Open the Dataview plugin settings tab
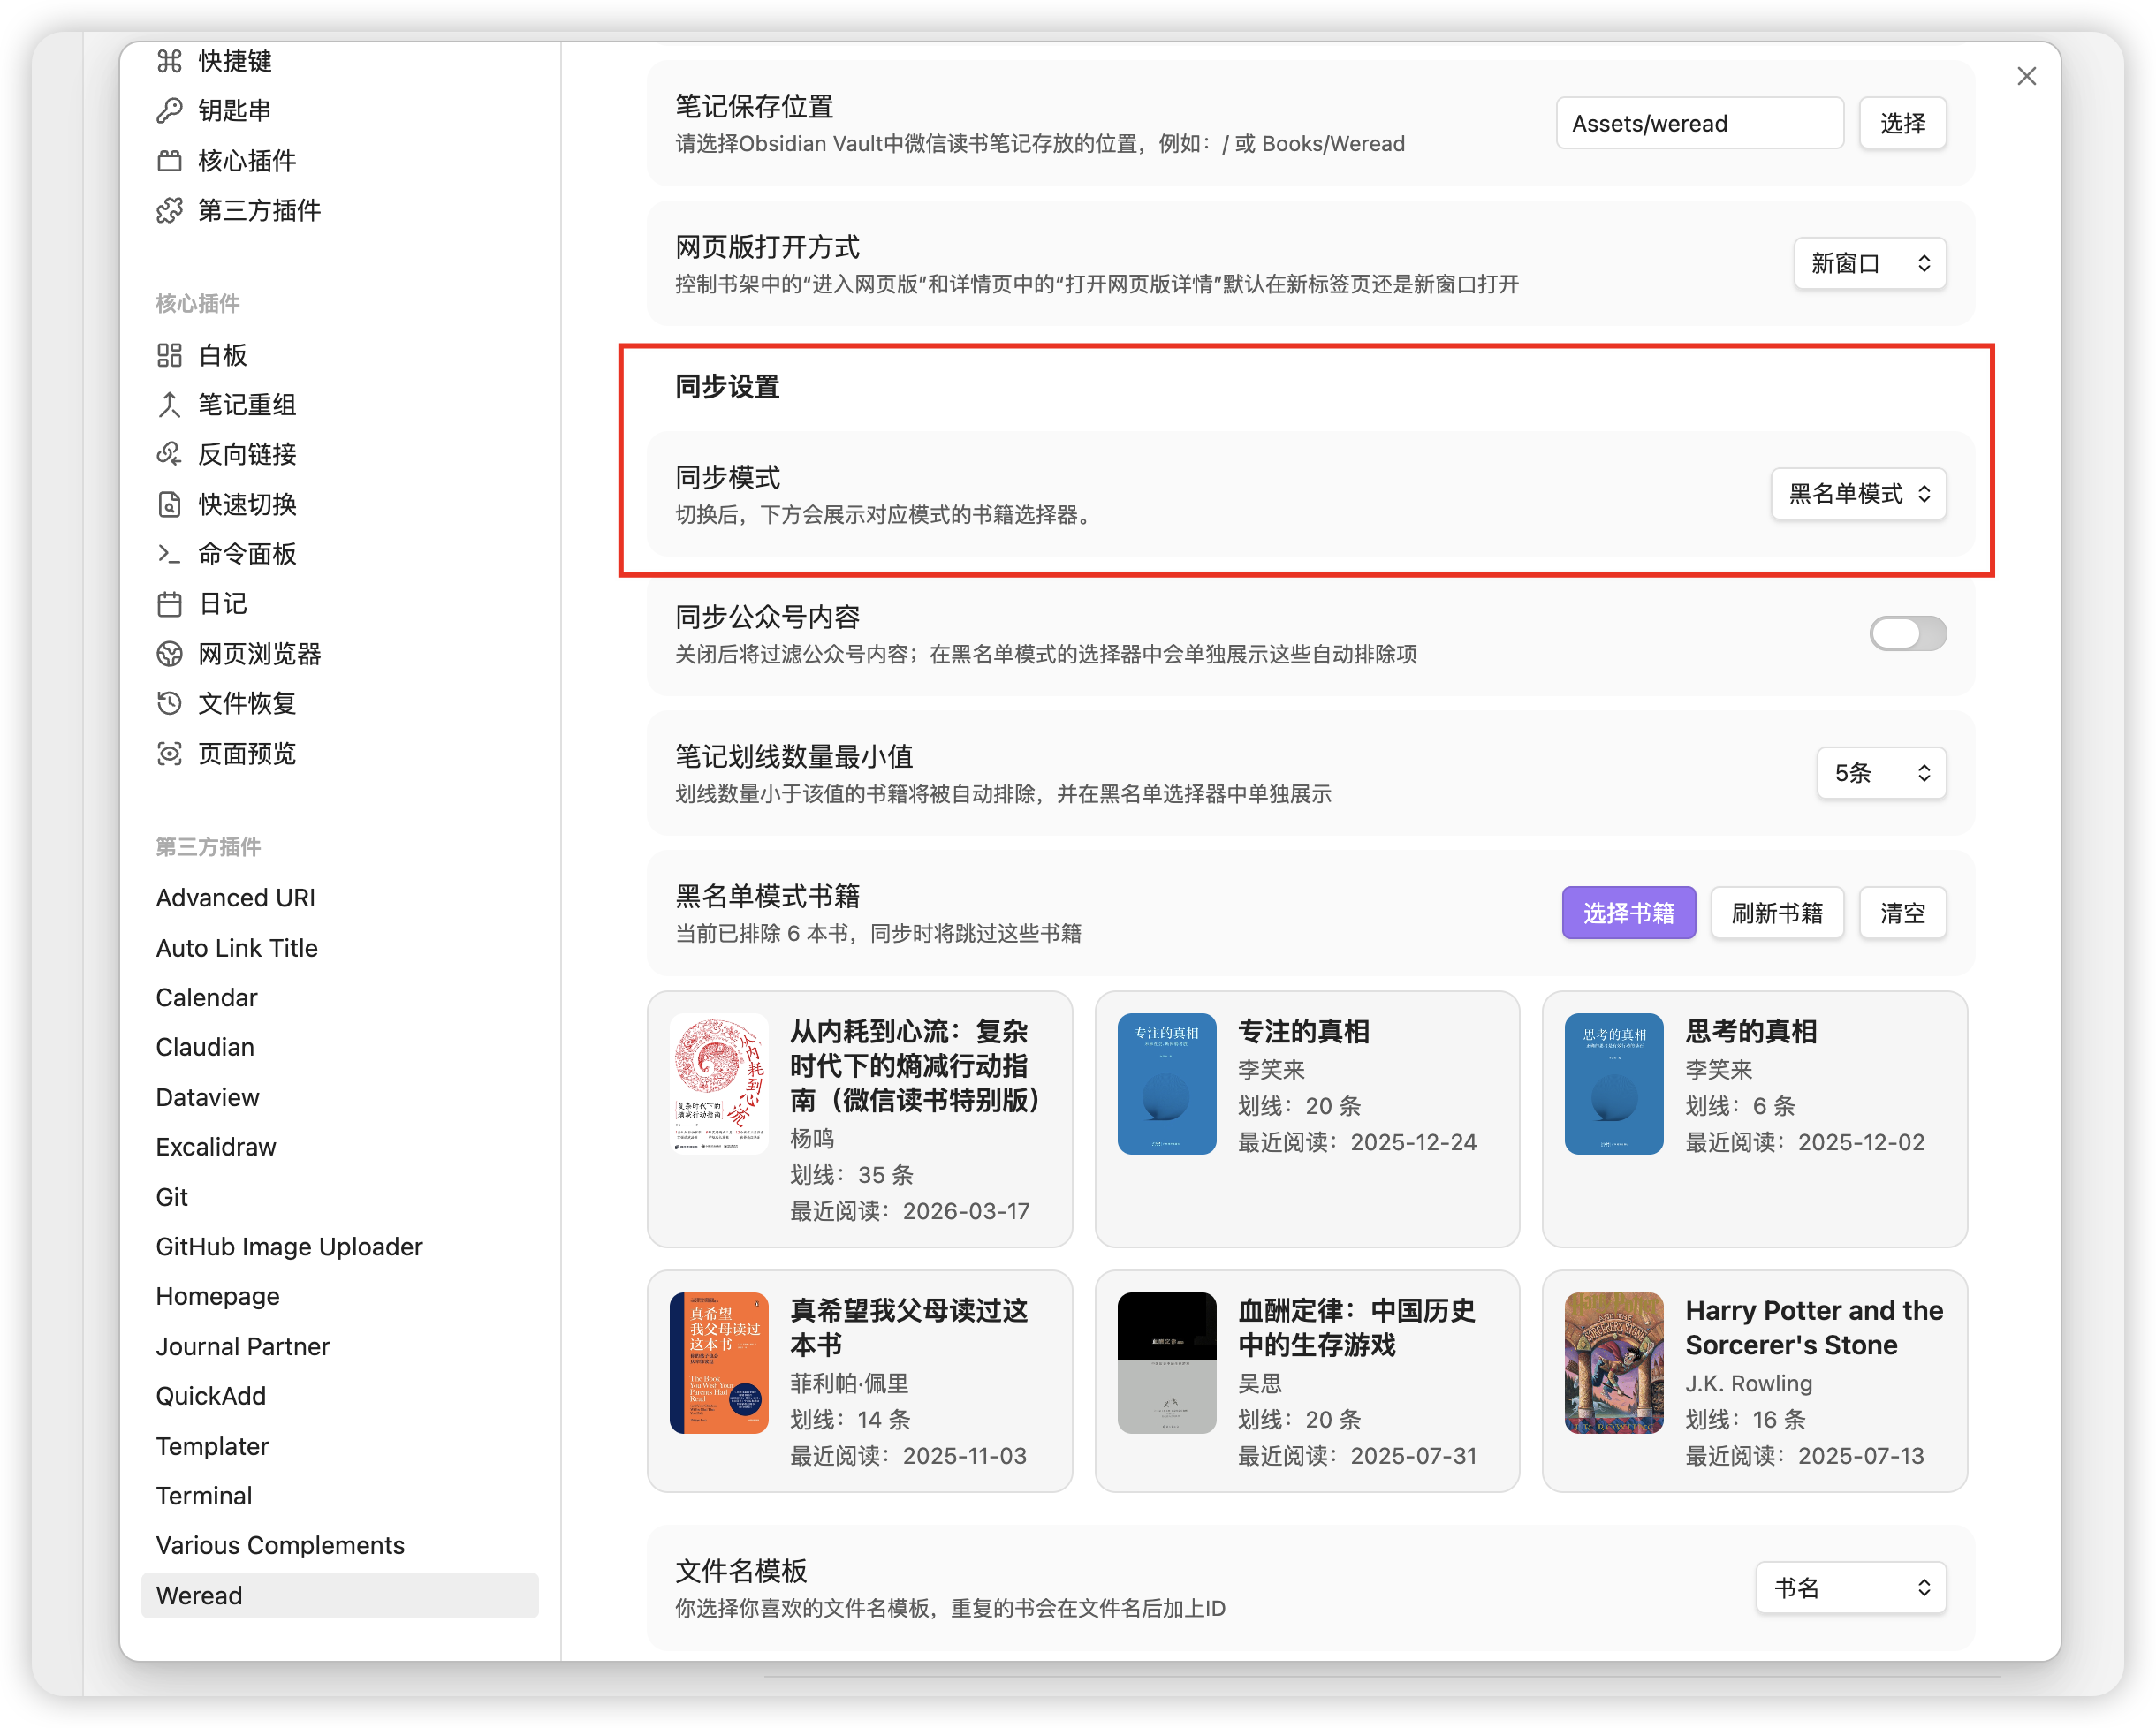This screenshot has width=2156, height=1728. [207, 1097]
